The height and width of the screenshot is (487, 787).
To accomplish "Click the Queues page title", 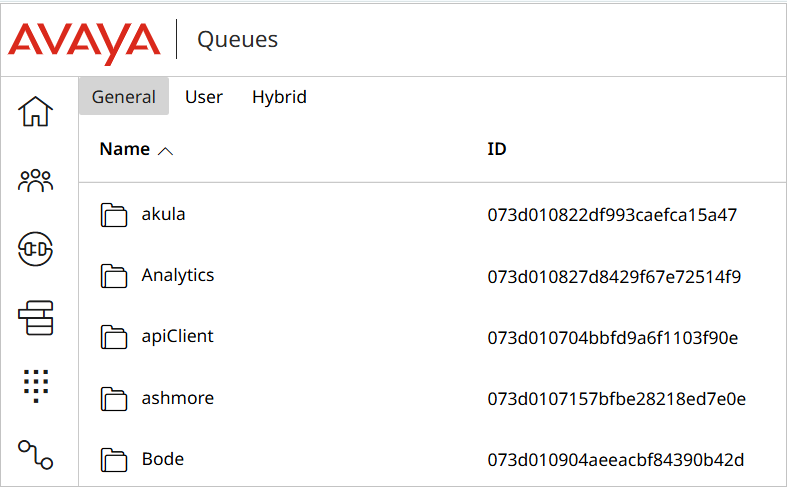I will (x=237, y=40).
